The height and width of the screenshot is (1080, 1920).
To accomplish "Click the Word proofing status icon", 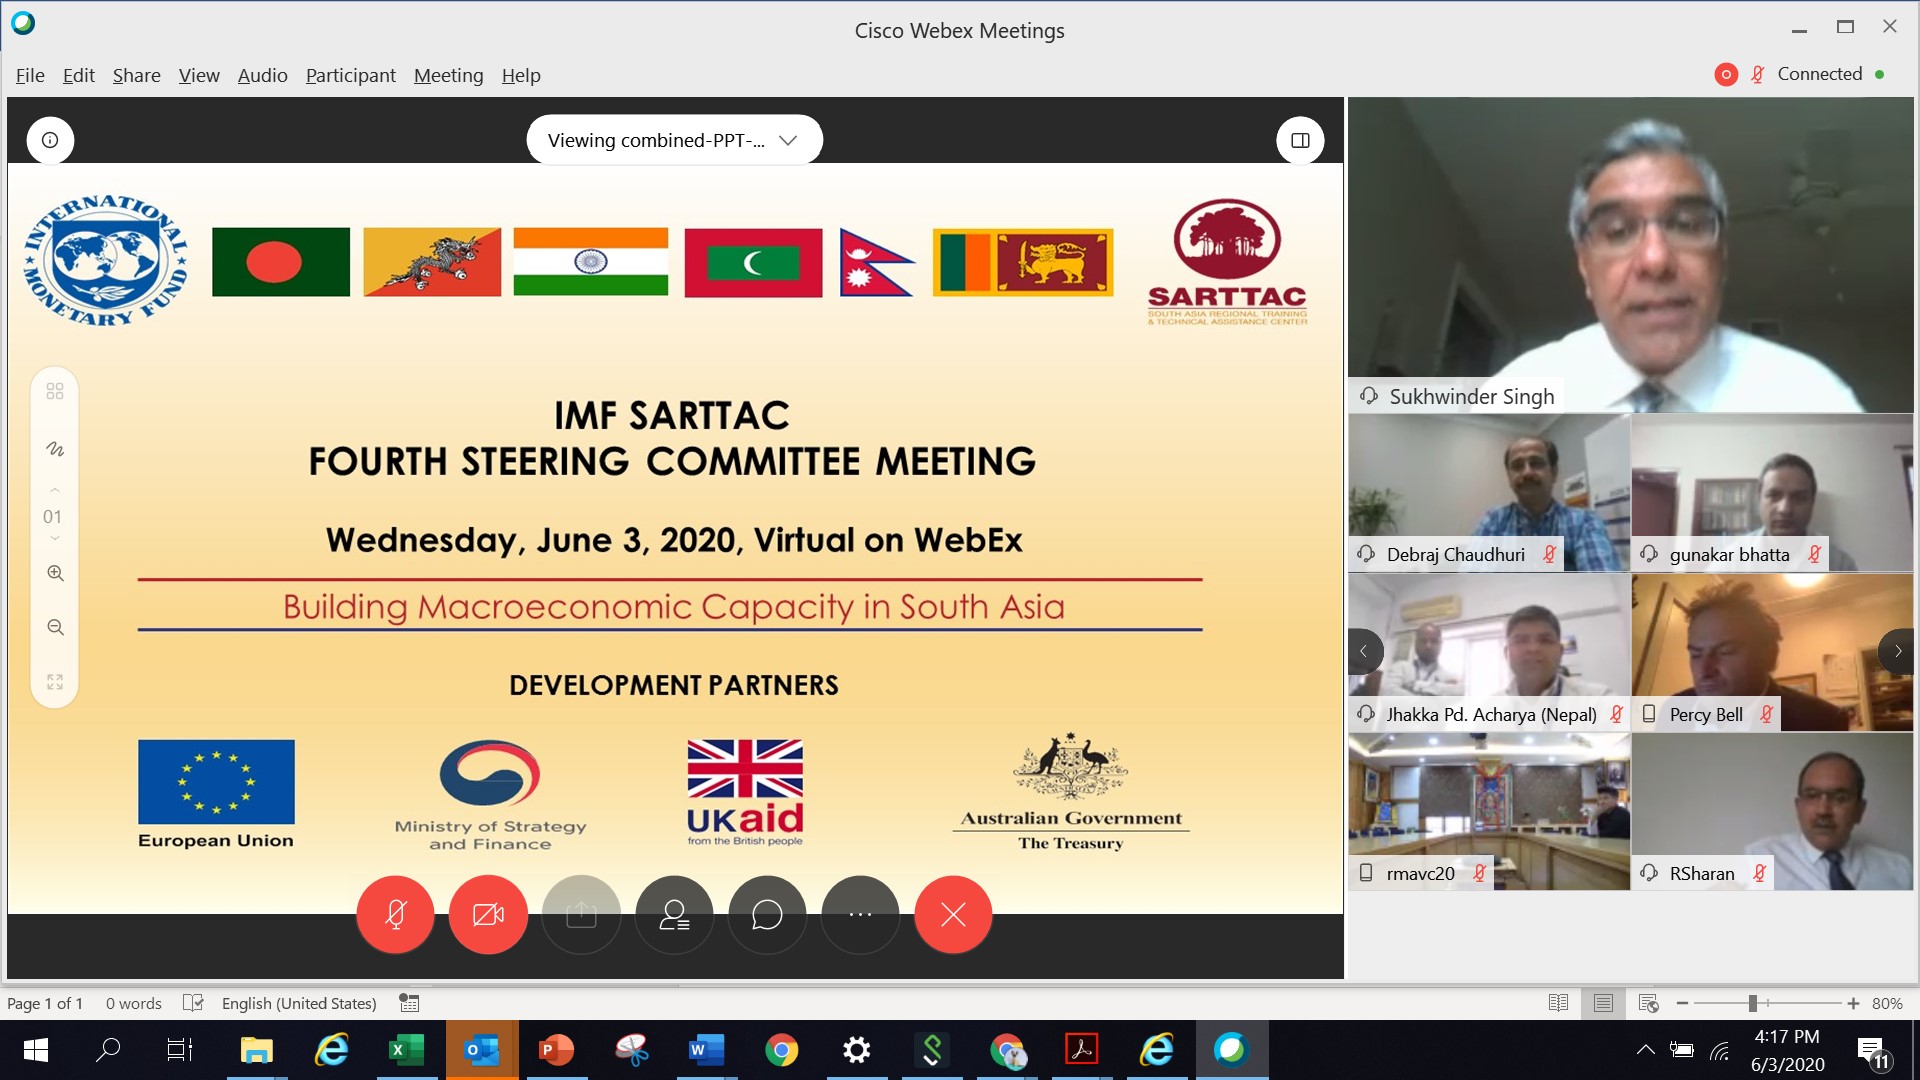I will click(194, 1003).
